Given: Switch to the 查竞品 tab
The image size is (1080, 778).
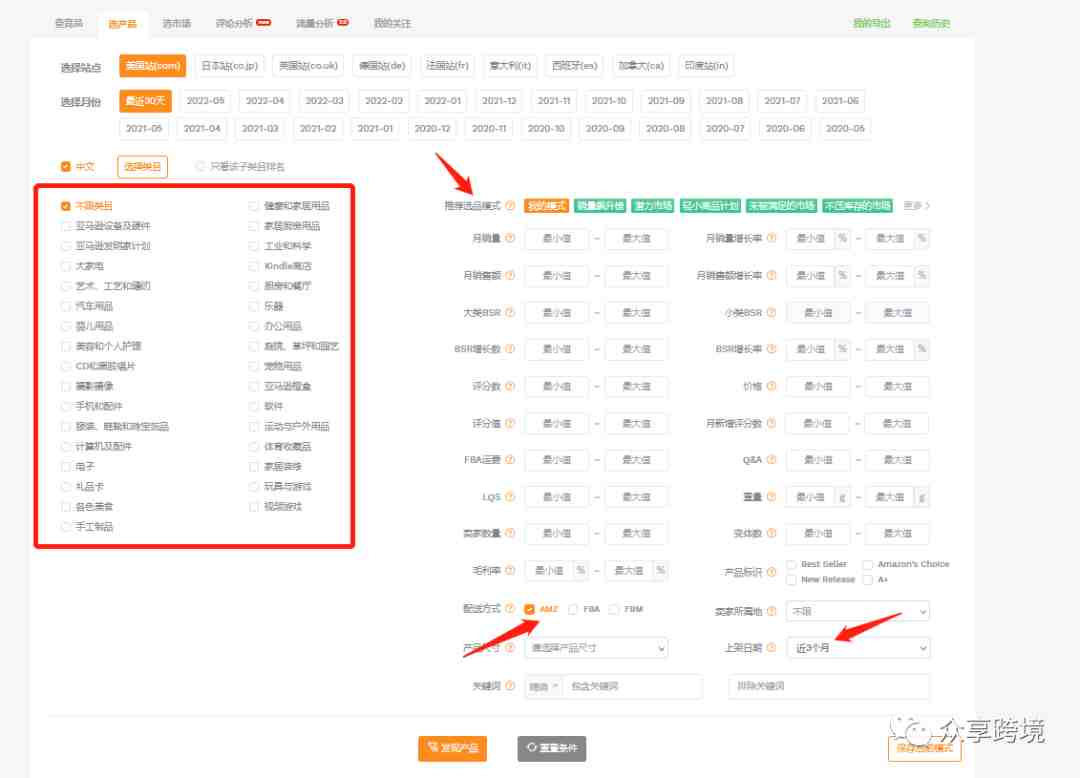Looking at the screenshot, I should pos(69,23).
